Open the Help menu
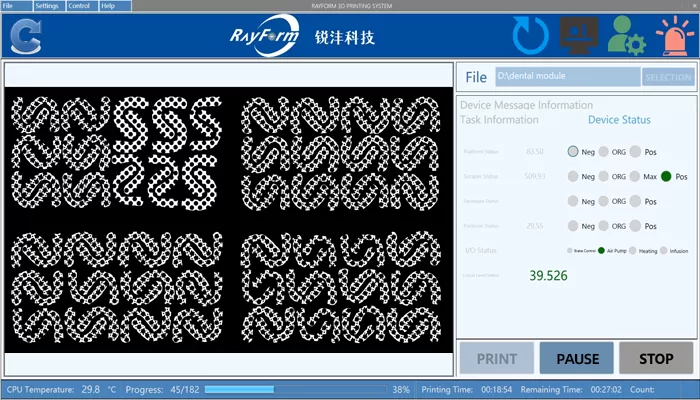The height and width of the screenshot is (400, 700). (108, 5)
